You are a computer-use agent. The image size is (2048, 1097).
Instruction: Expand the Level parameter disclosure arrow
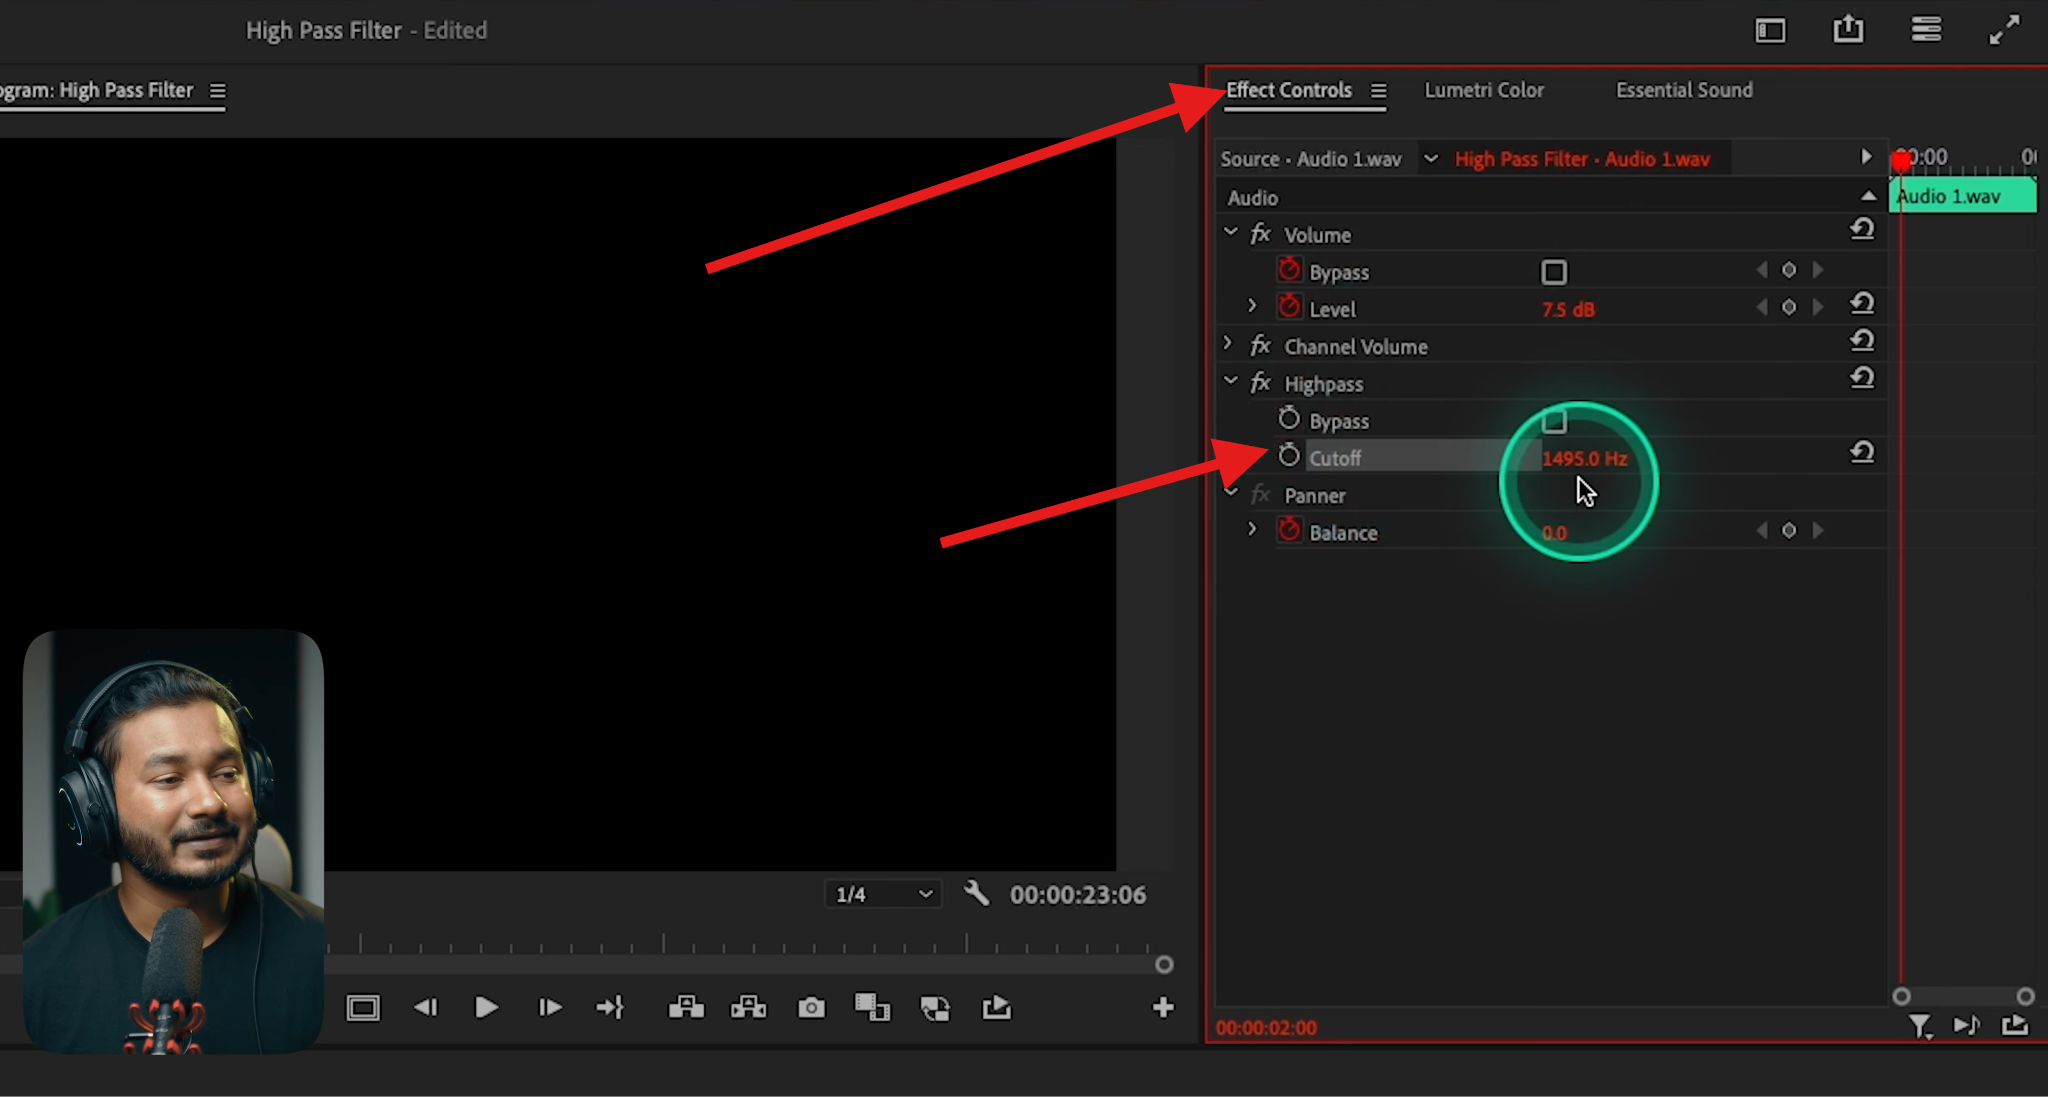pos(1252,306)
